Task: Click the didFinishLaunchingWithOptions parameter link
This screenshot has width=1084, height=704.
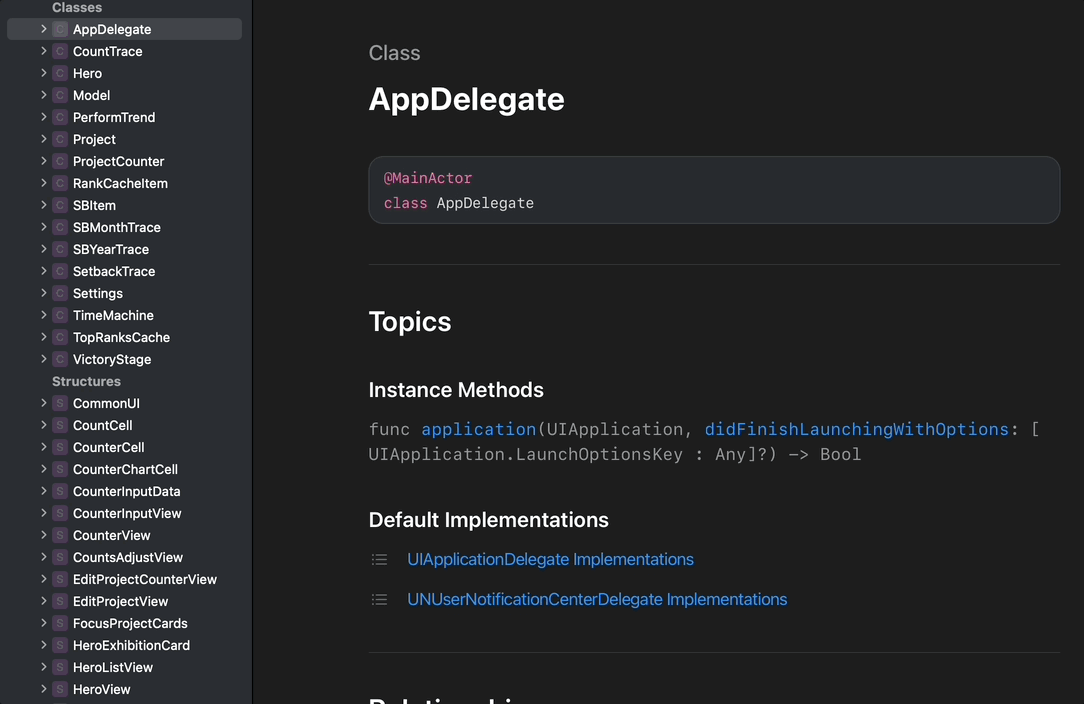Action: coord(856,429)
